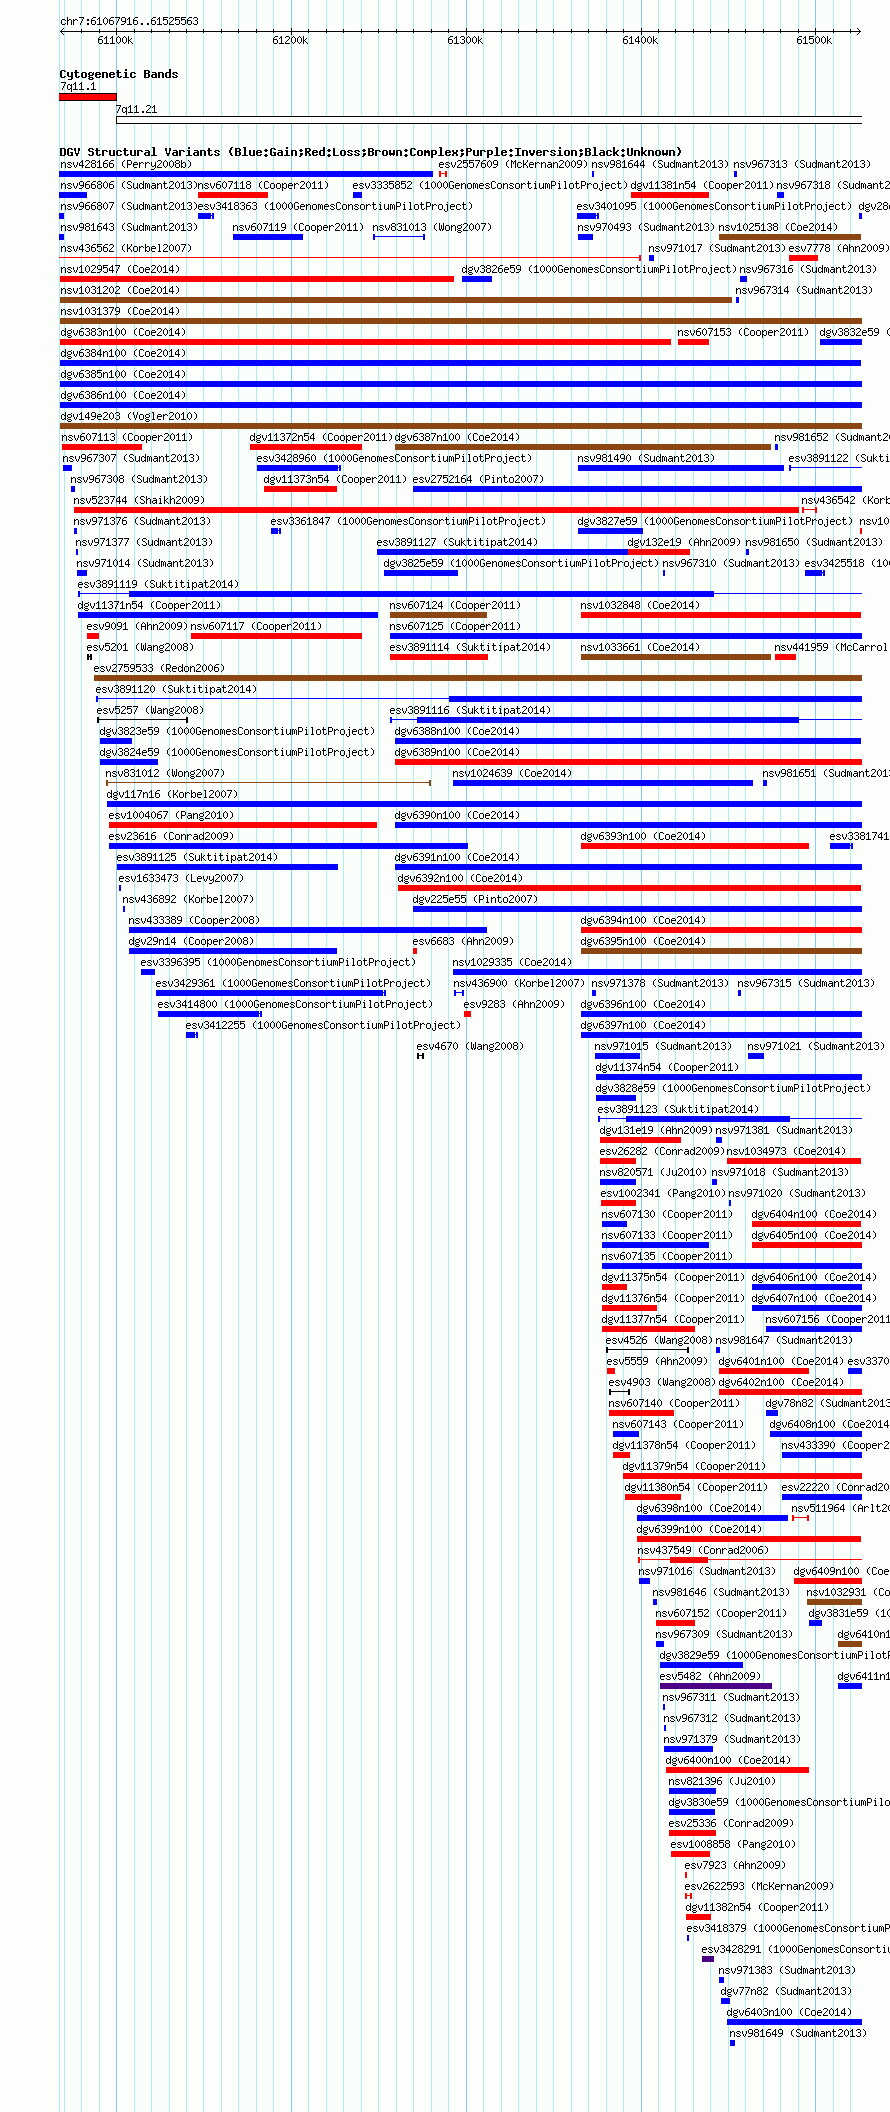Click the nsv433389 (Cooper2008) label

[x=194, y=920]
